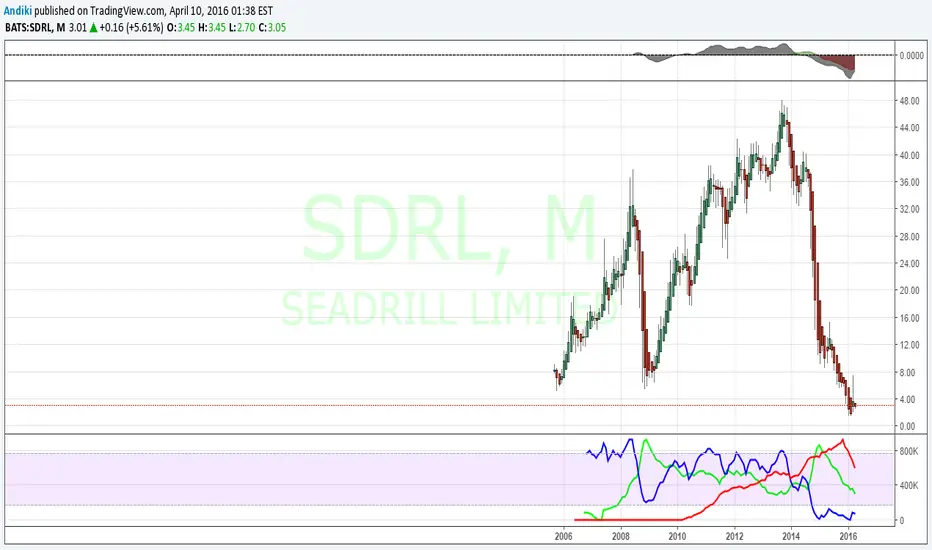Image resolution: width=932 pixels, height=550 pixels.
Task: Click the 24.00 price axis label
Action: [909, 263]
